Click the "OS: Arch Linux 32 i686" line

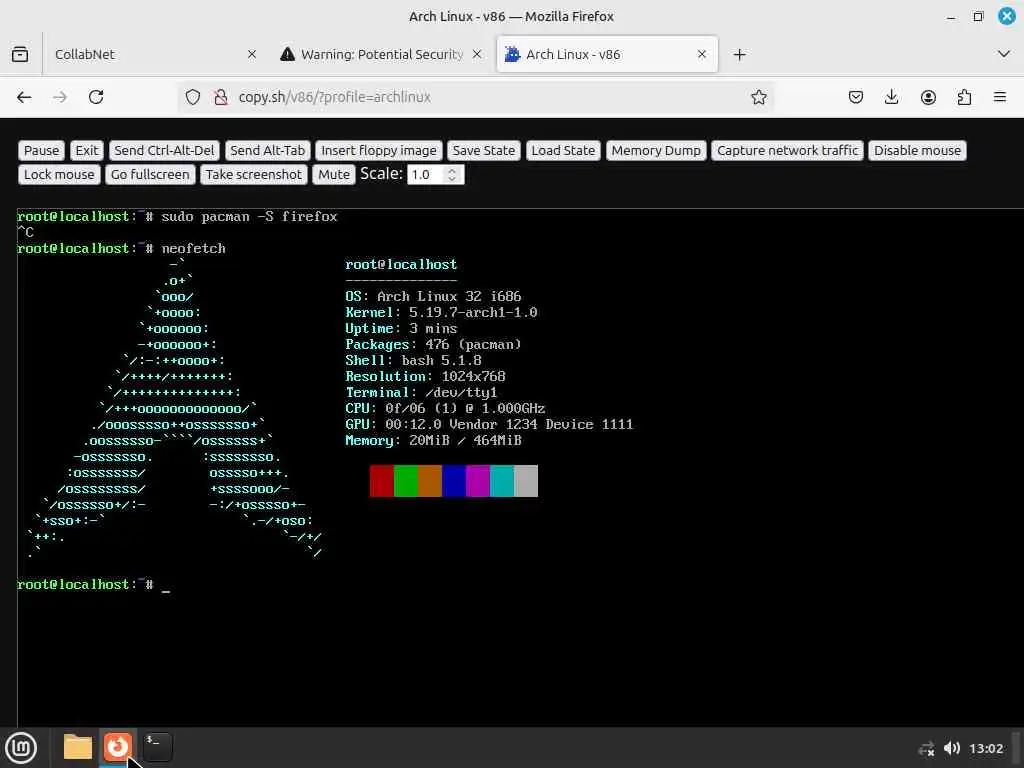(x=433, y=296)
